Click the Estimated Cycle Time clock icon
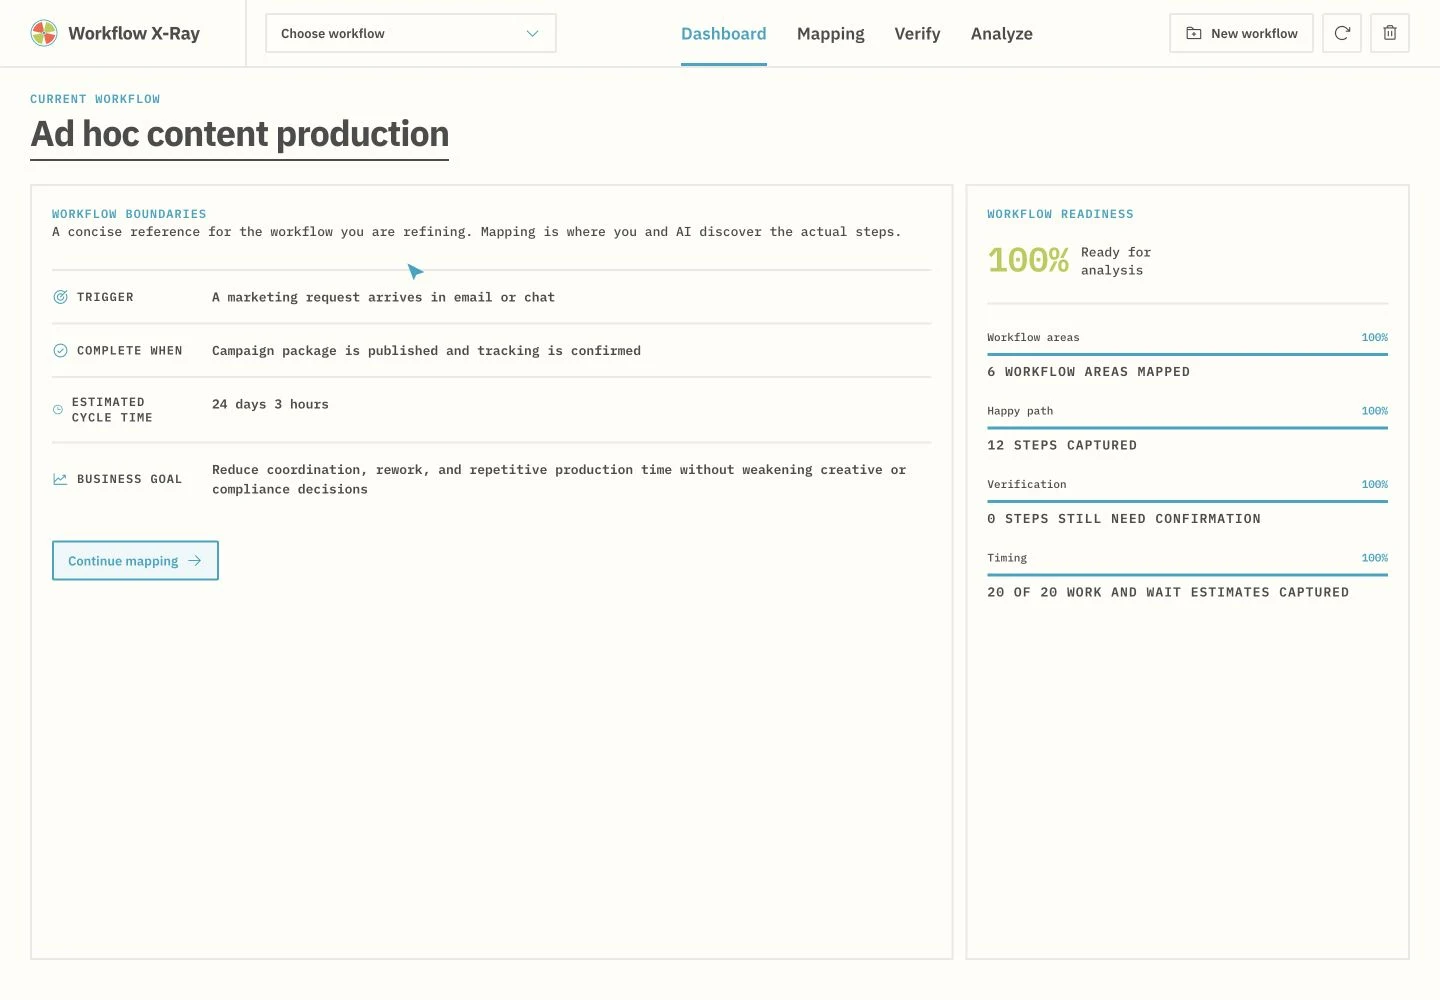Screen dimensions: 1440x1000 58,410
